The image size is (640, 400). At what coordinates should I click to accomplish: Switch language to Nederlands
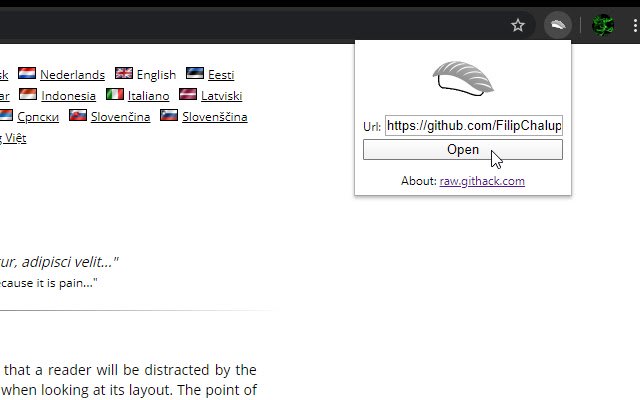coord(72,75)
